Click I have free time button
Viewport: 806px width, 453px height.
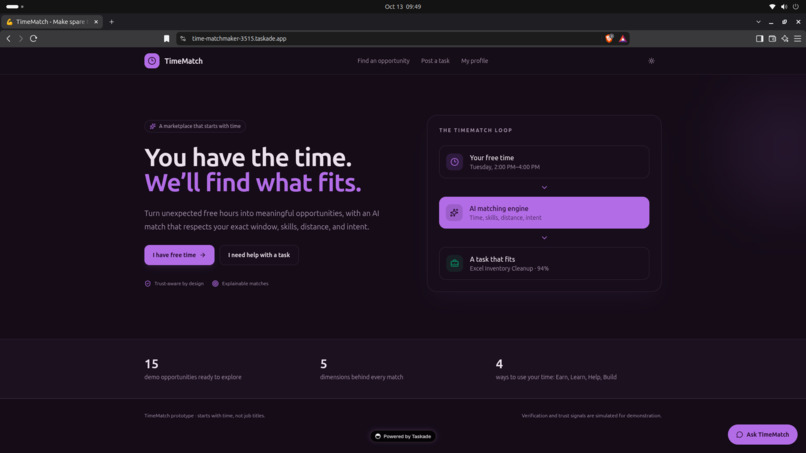click(179, 255)
